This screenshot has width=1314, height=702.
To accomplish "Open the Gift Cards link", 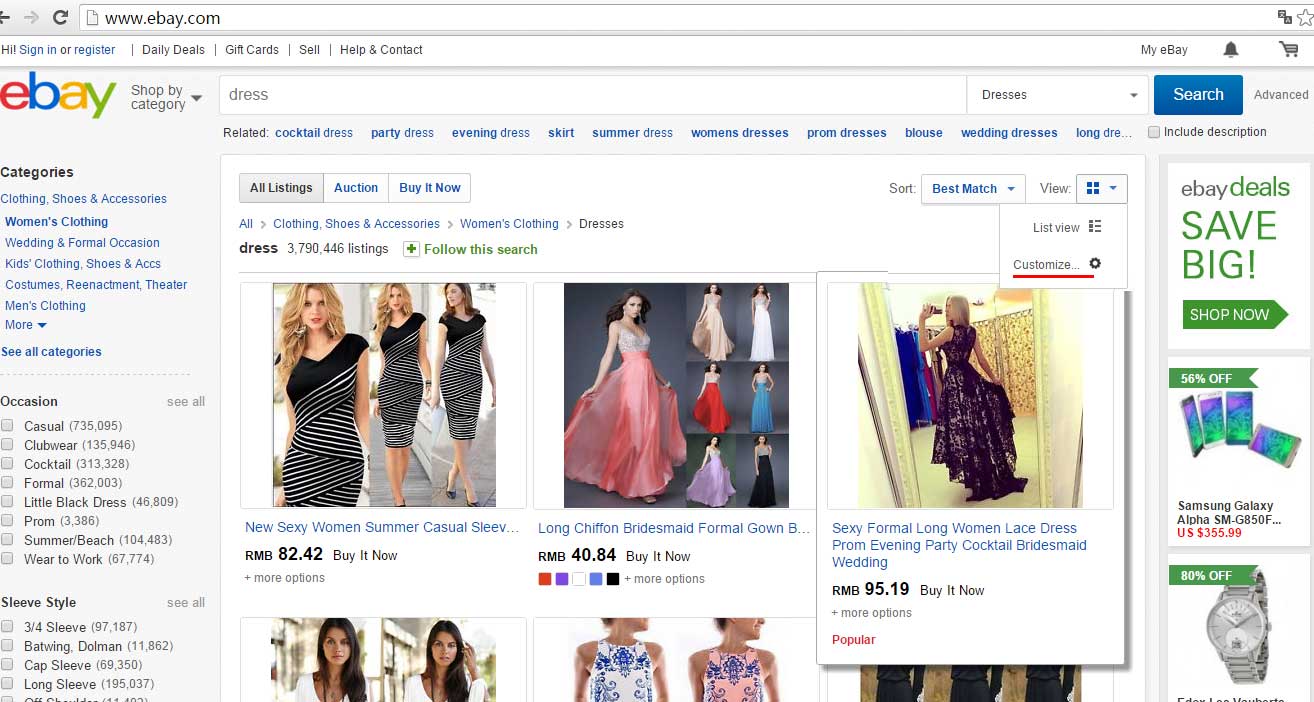I will [x=252, y=50].
